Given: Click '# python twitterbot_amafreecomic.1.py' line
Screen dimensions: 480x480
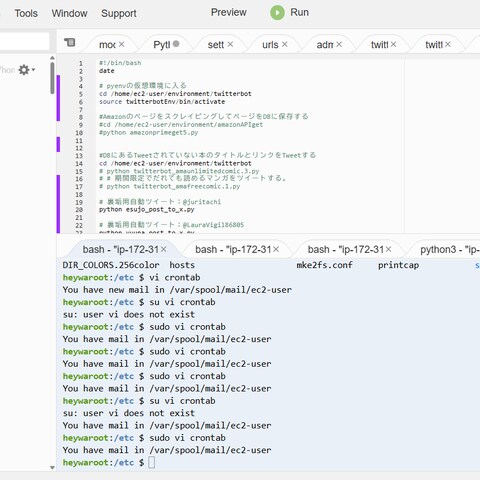Looking at the screenshot, I should pos(169,186).
